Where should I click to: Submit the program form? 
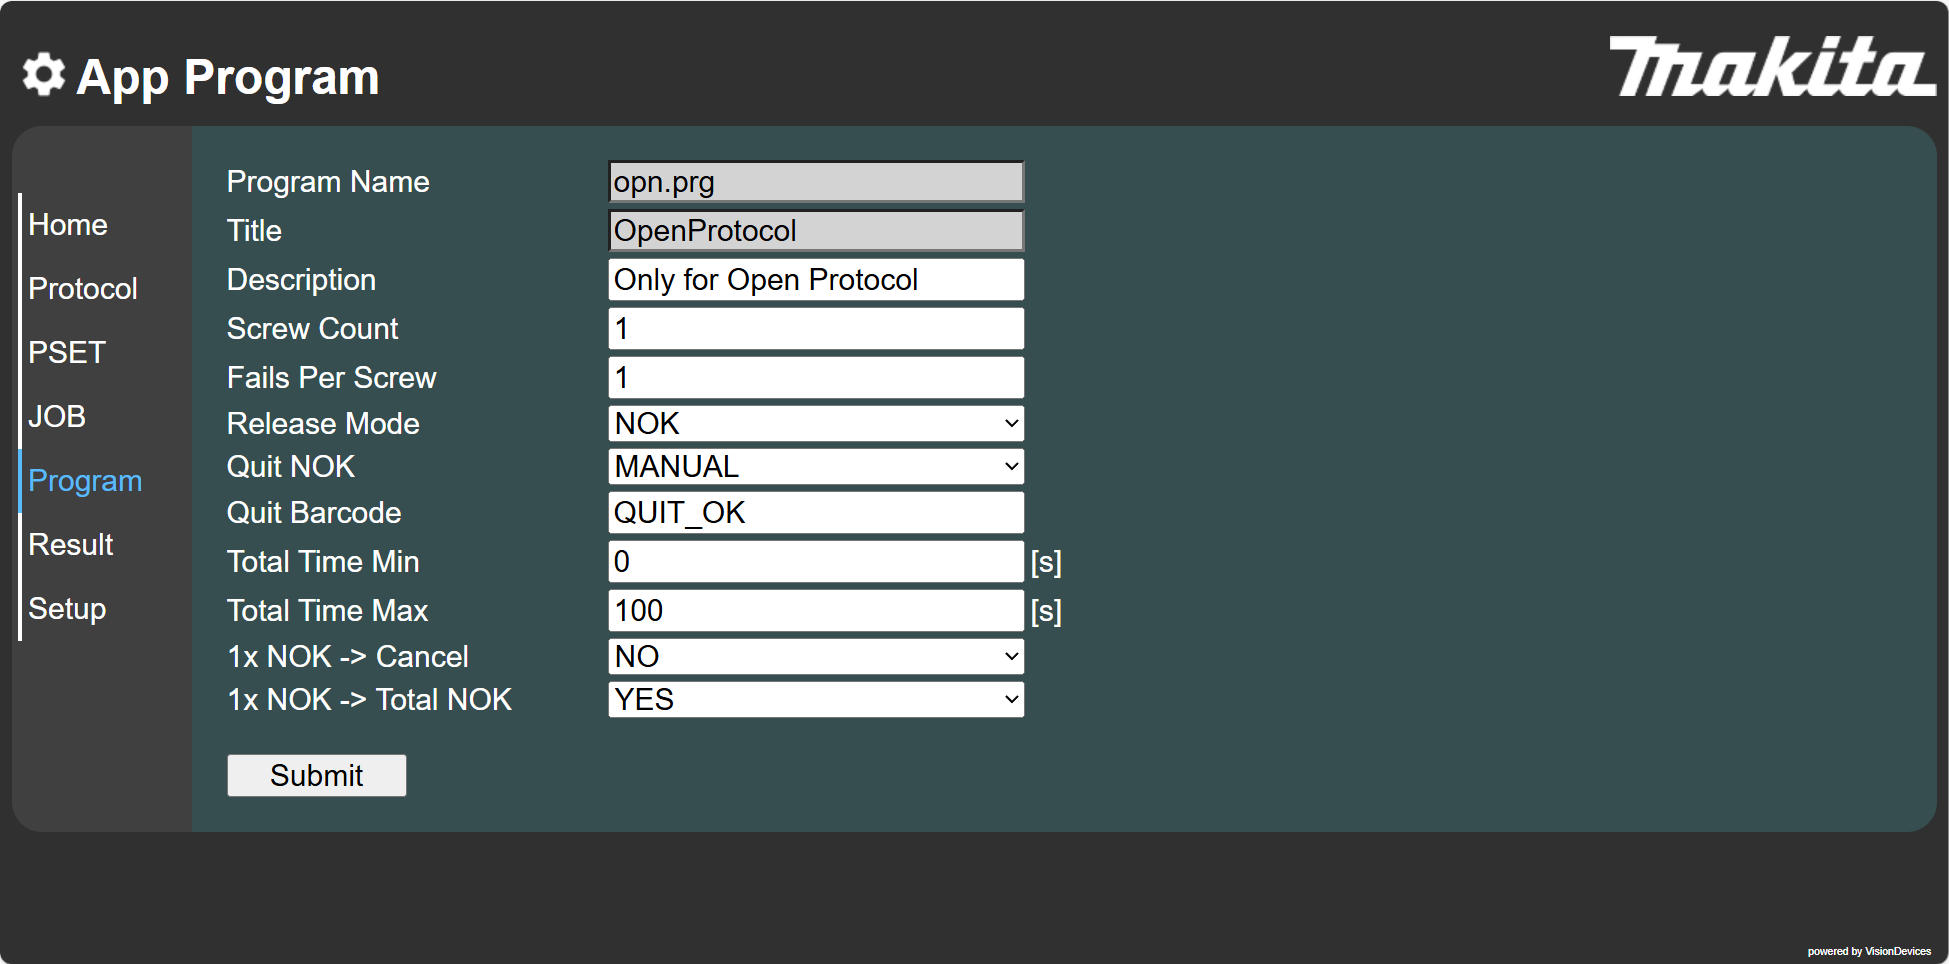tap(317, 776)
